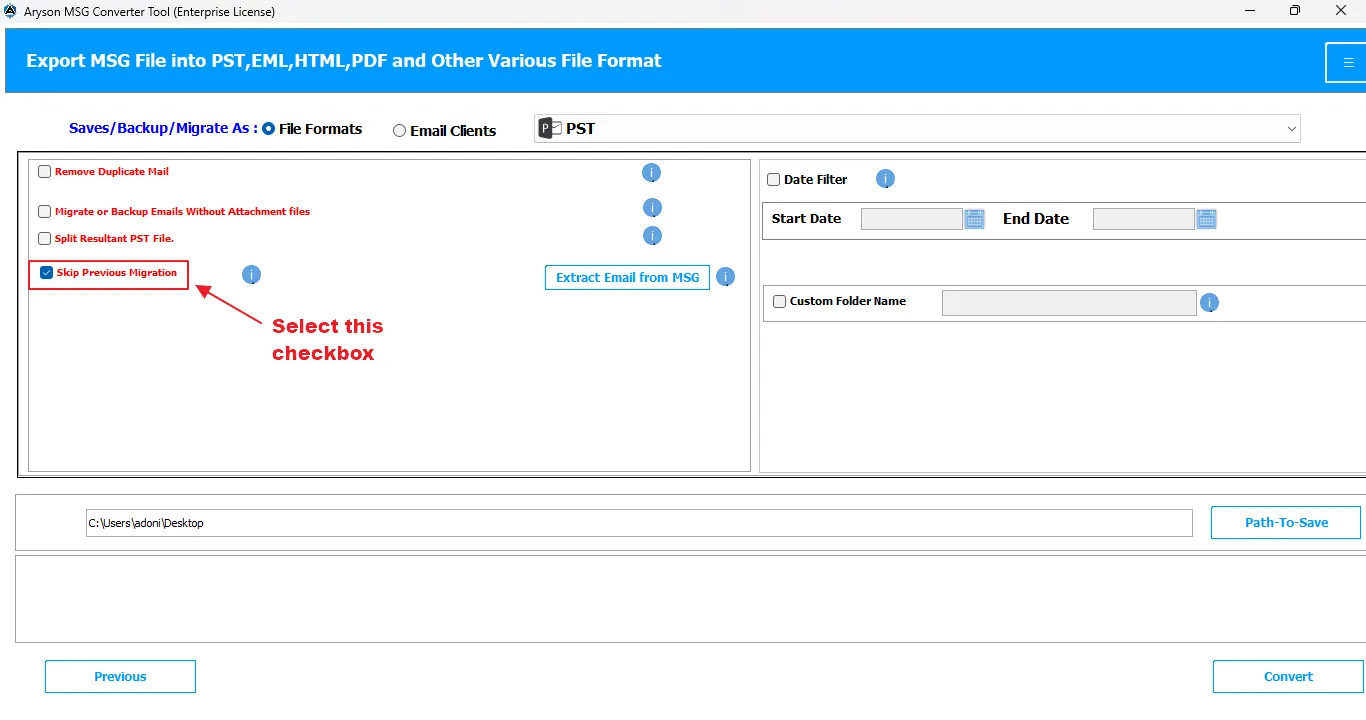Enable Custom Folder Name checkbox
The width and height of the screenshot is (1366, 720).
pyautogui.click(x=780, y=301)
